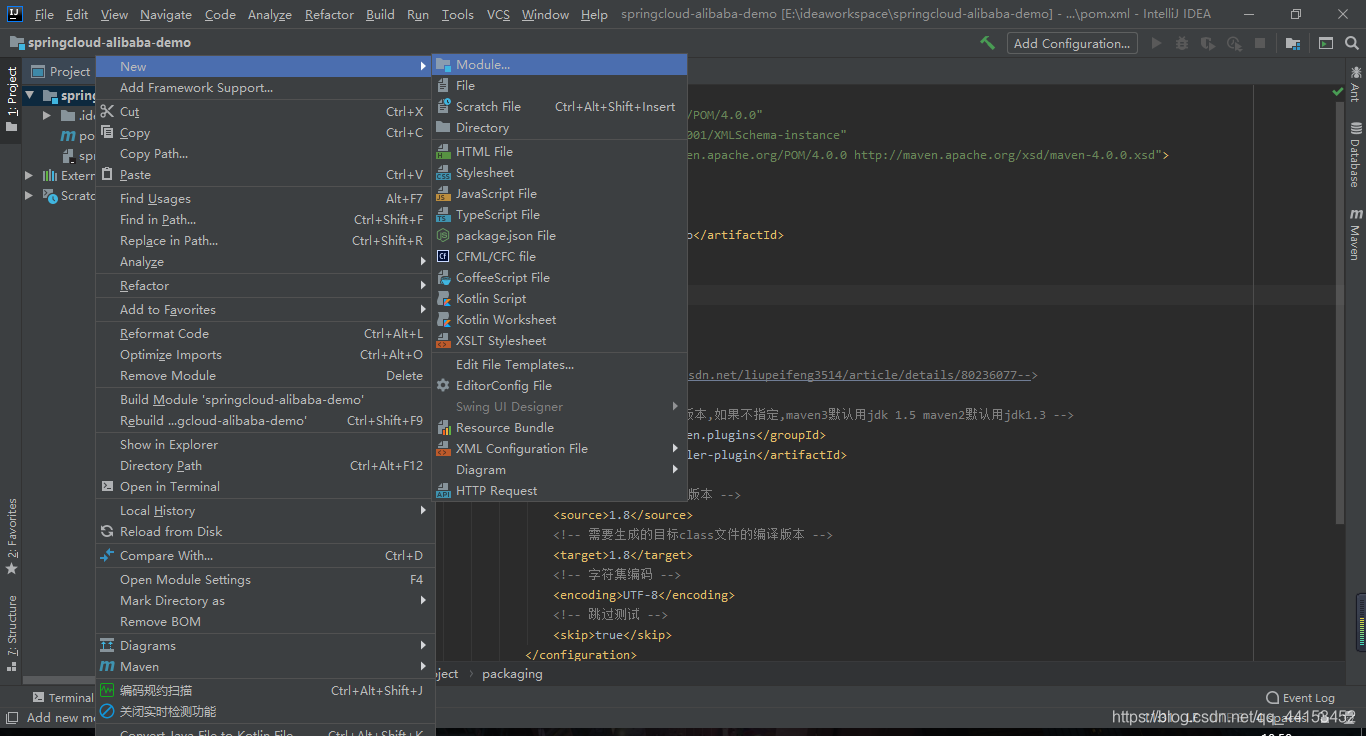Screen dimensions: 1366x736
Task: Choose TypeScript File option
Action: pos(559,214)
